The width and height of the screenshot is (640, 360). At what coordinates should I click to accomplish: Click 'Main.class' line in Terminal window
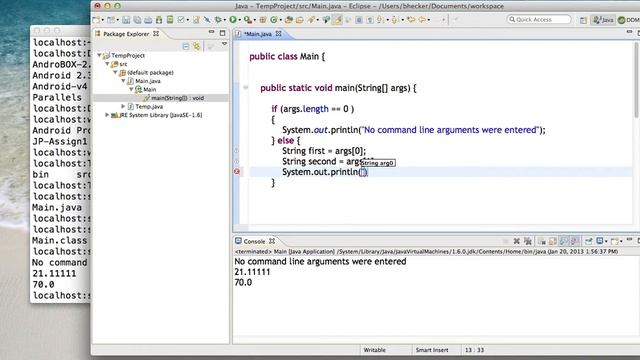tap(60, 240)
